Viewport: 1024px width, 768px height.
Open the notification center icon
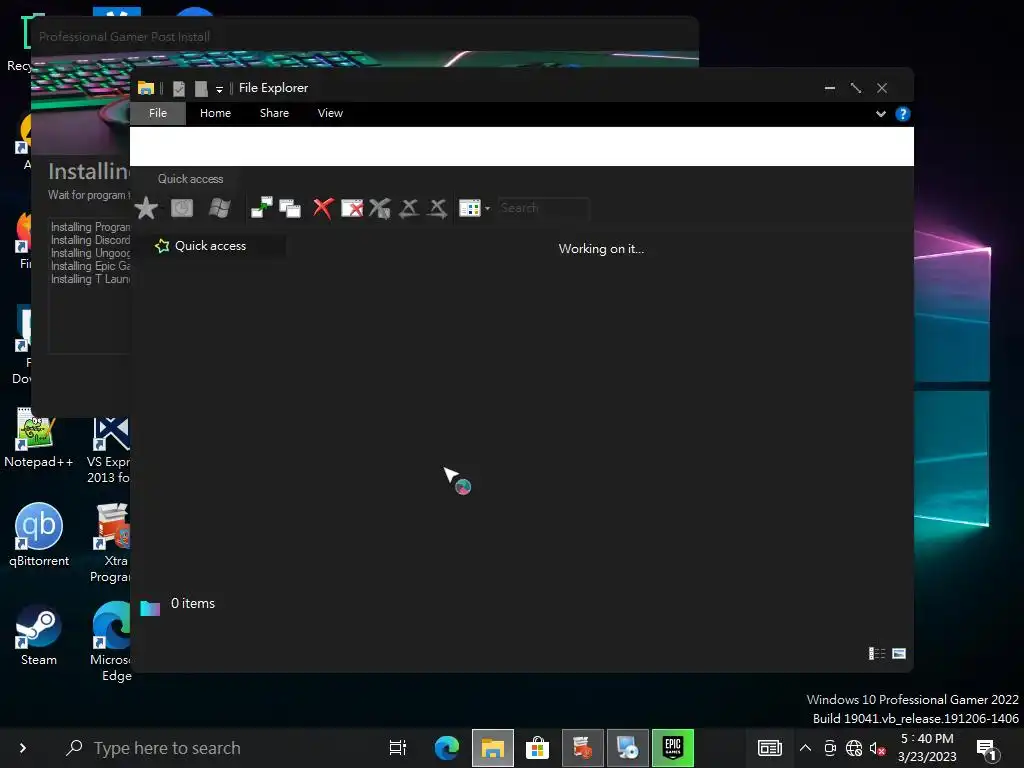[986, 749]
